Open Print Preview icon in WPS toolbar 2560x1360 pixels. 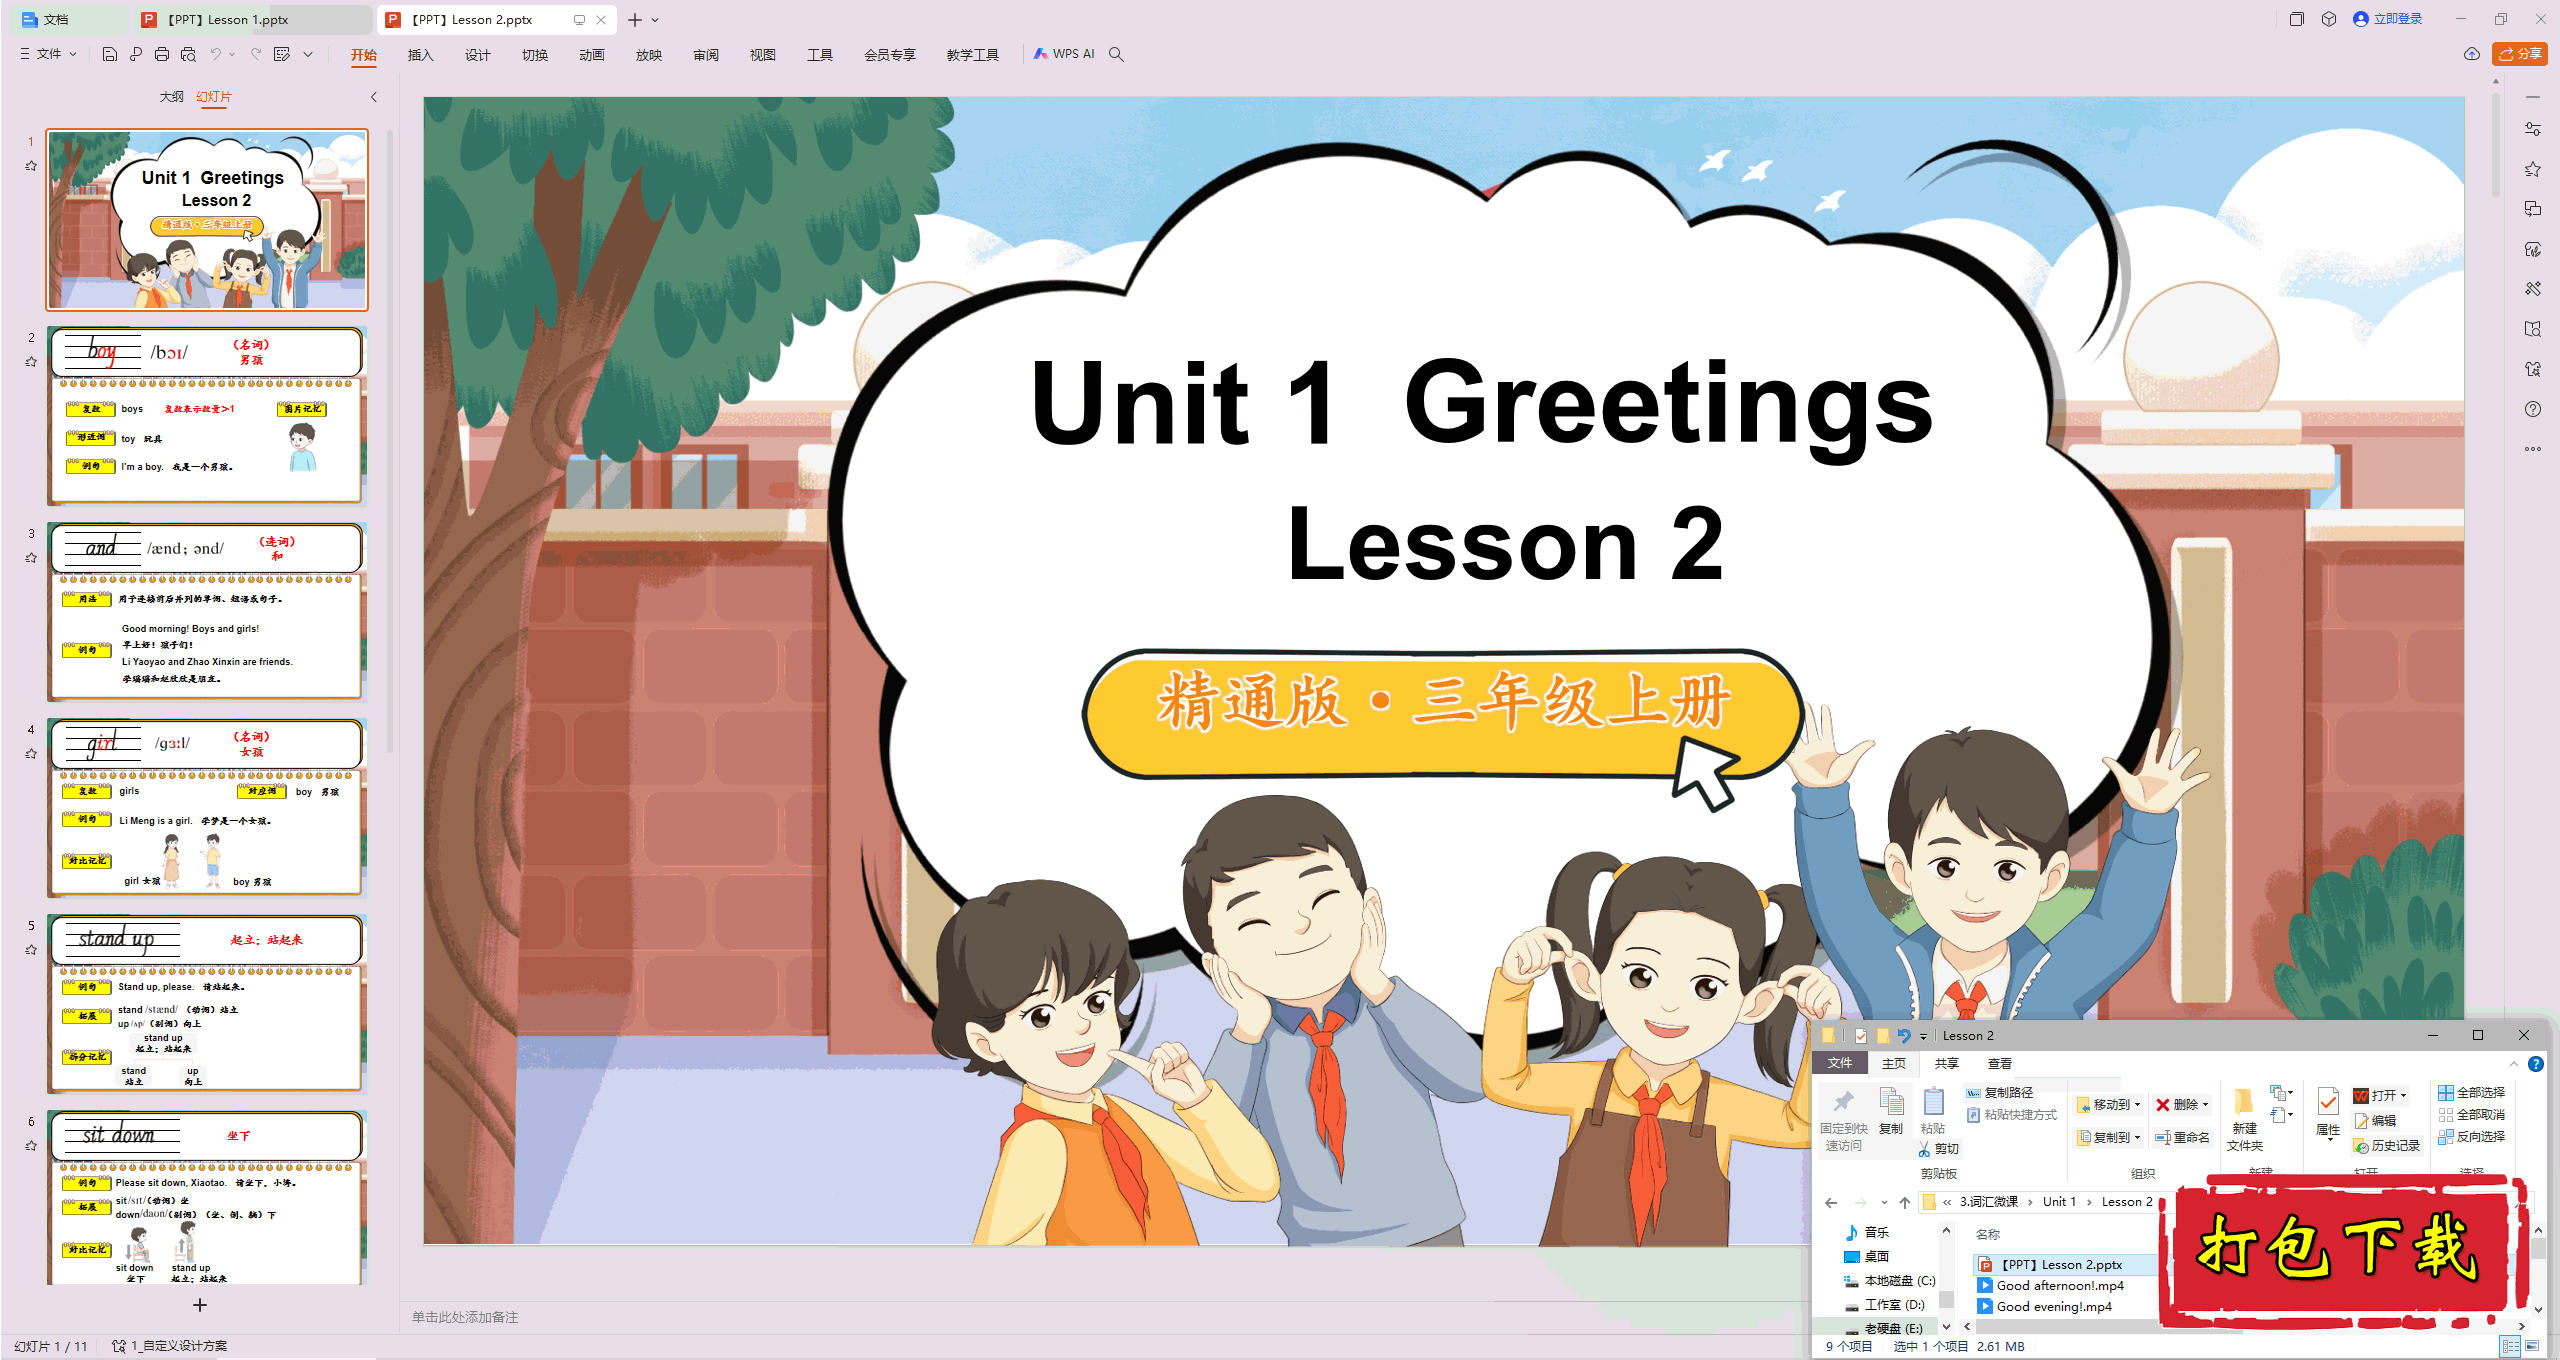(x=188, y=54)
